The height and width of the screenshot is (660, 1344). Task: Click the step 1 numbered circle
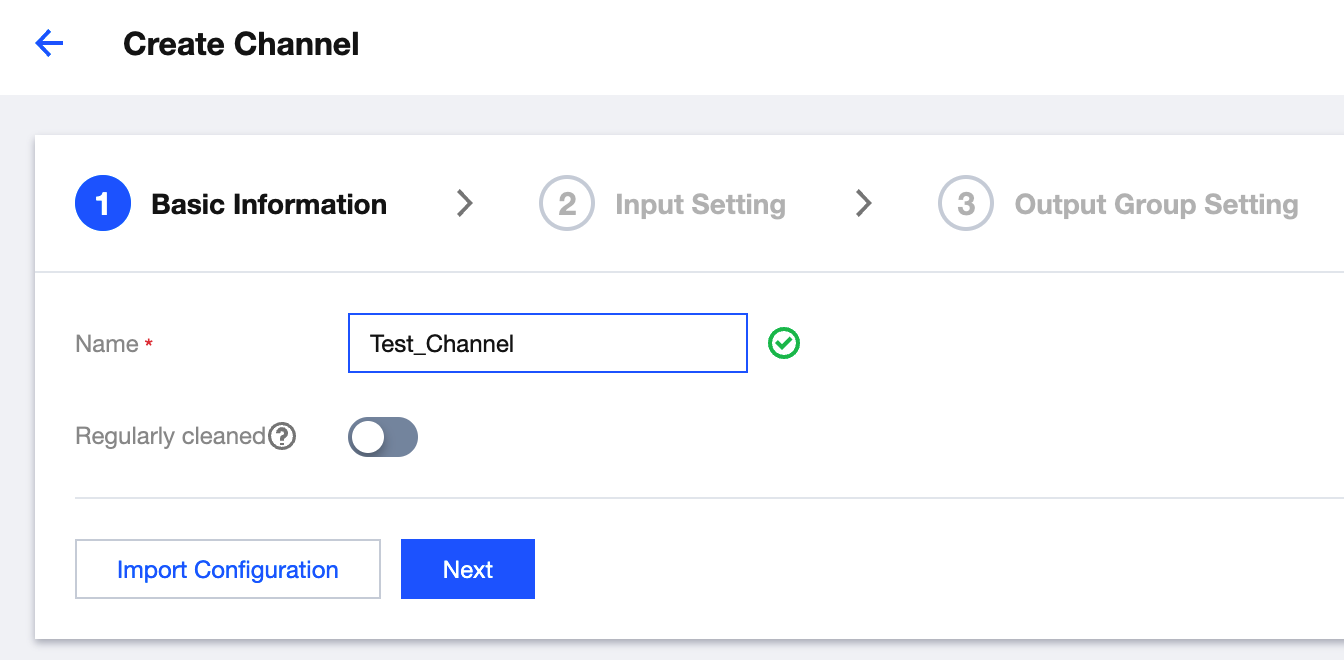click(x=102, y=204)
